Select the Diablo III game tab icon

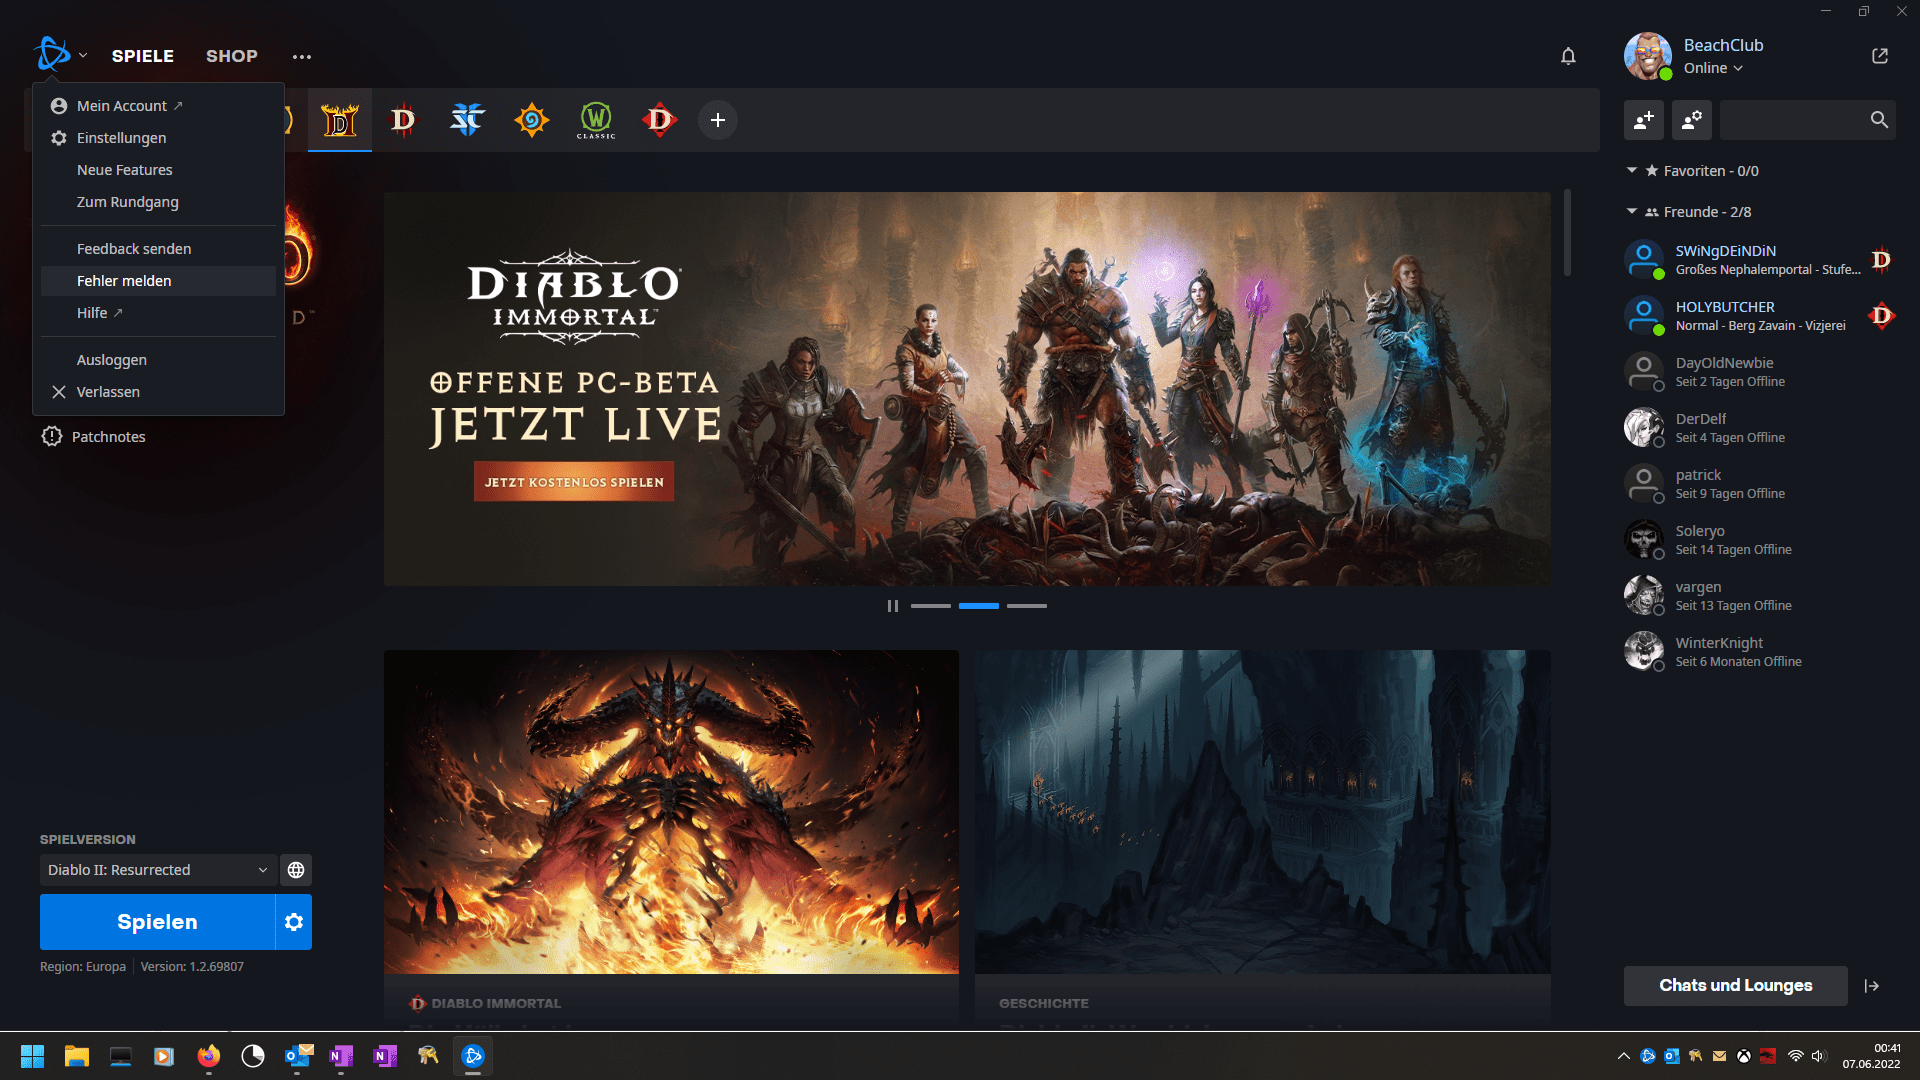403,120
